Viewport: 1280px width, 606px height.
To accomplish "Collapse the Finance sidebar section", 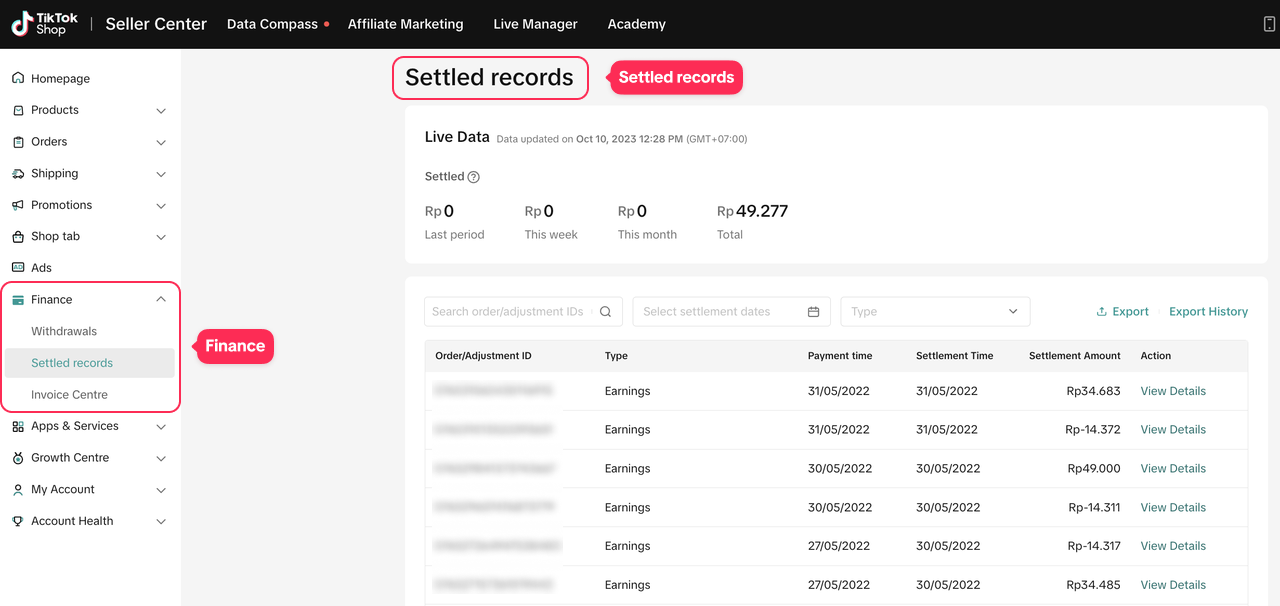I will pyautogui.click(x=161, y=300).
